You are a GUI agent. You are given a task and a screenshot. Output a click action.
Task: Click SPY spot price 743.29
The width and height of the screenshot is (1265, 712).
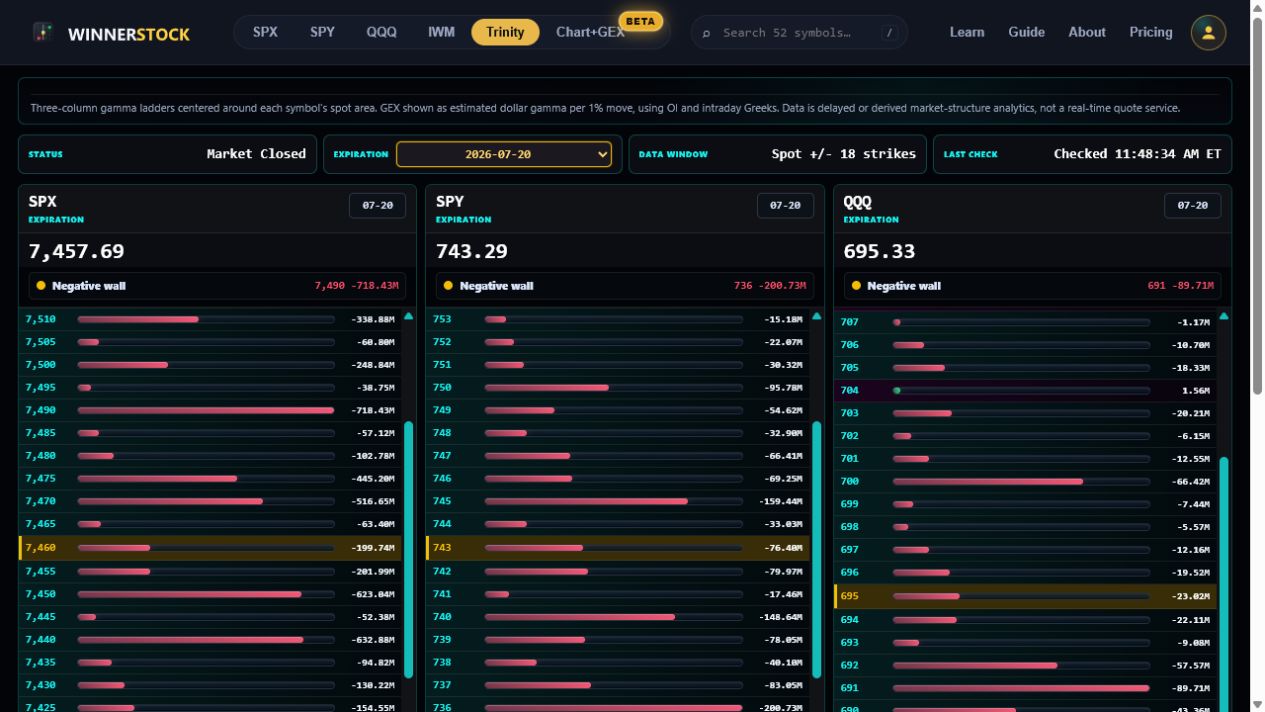(472, 251)
